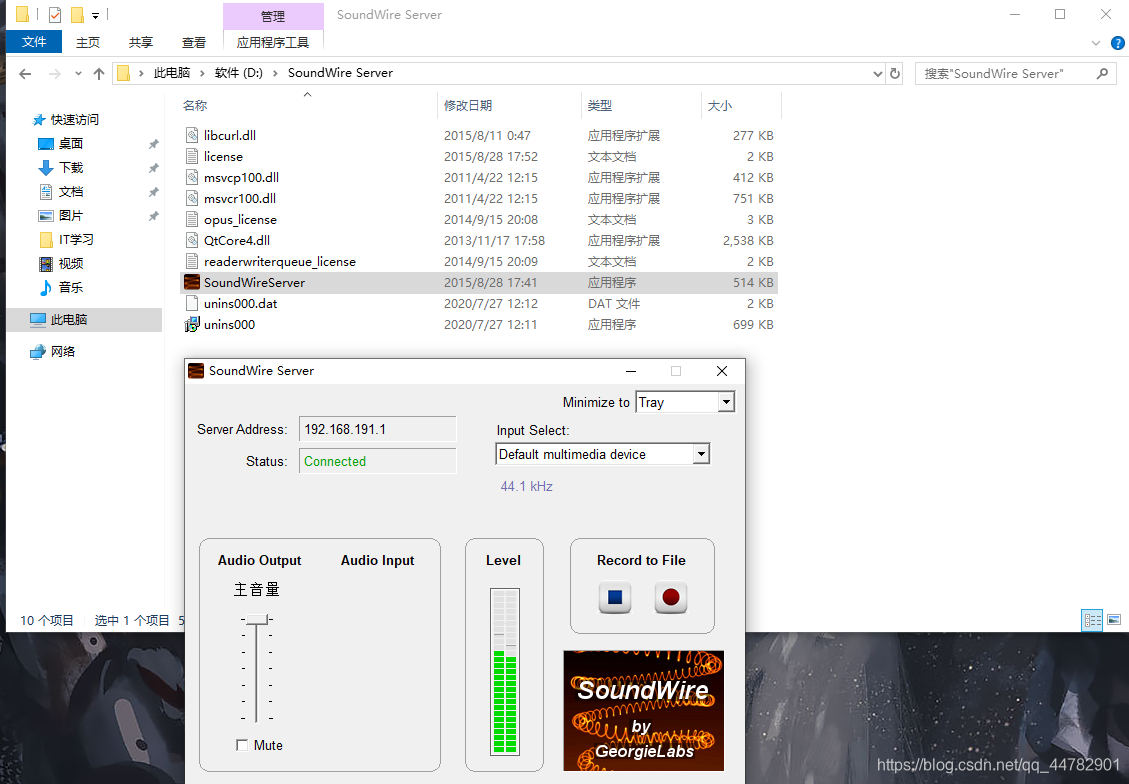Click the SoundWire Server dialog title icon
Viewport: 1129px width, 784px height.
pyautogui.click(x=196, y=371)
